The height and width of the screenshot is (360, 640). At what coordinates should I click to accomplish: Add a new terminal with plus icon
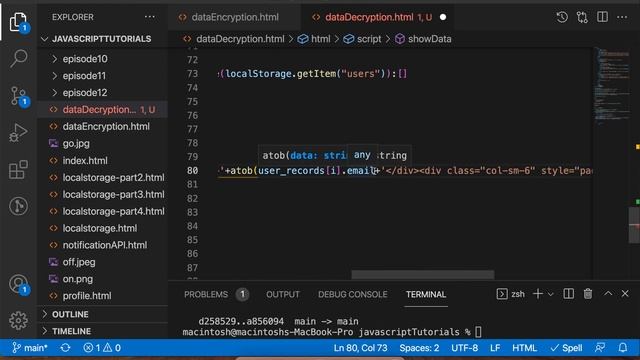(538, 294)
